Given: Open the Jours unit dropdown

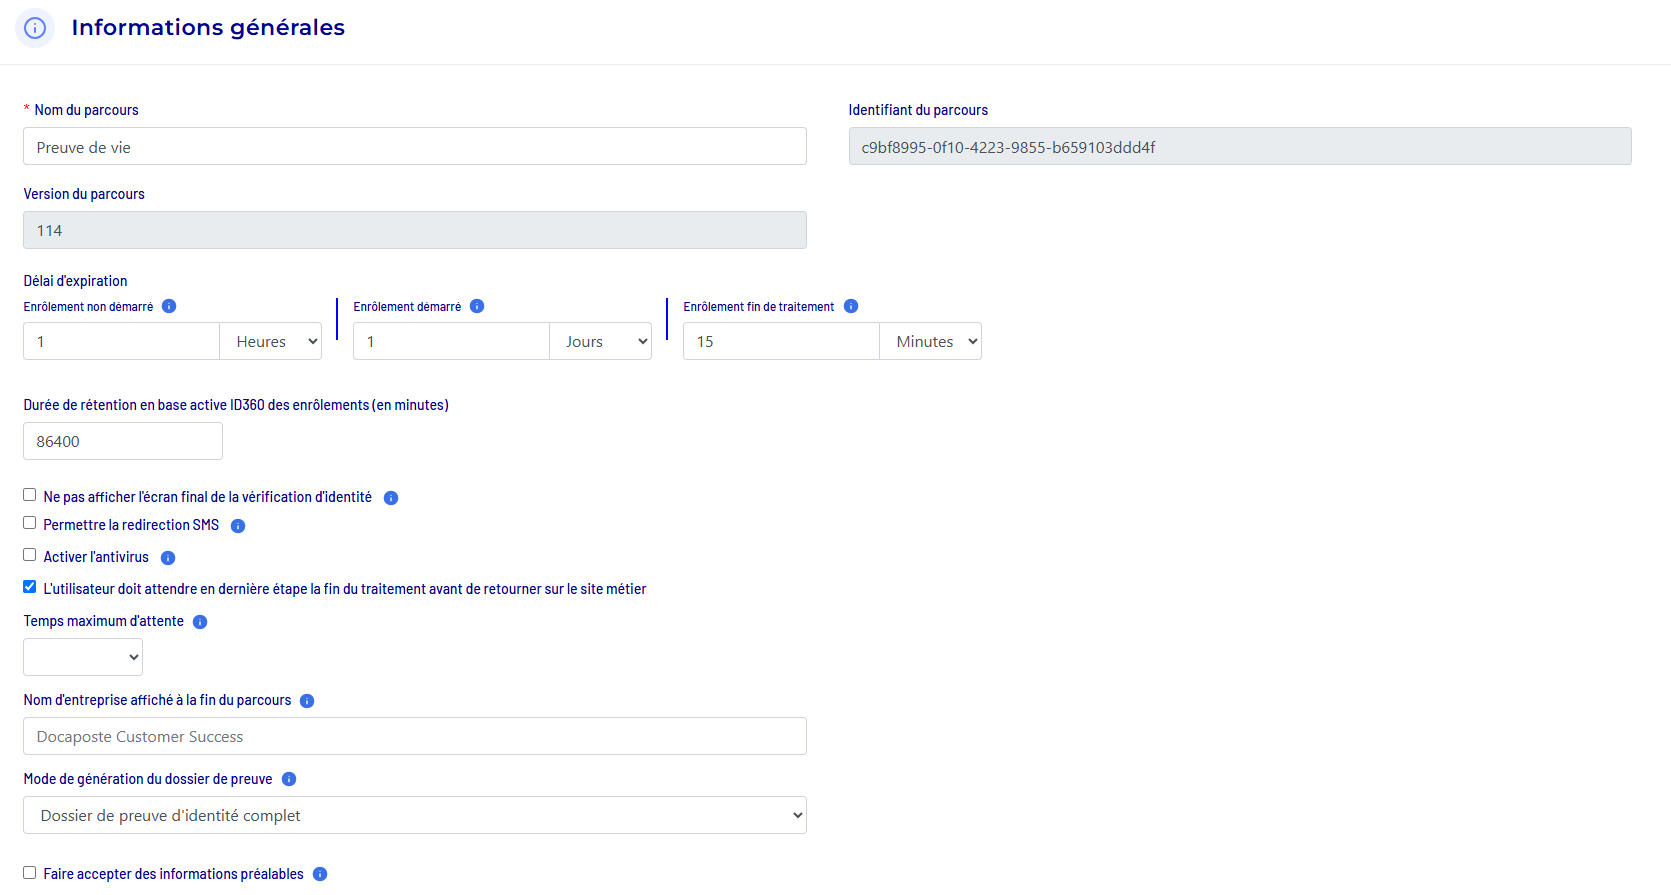Looking at the screenshot, I should coord(601,342).
